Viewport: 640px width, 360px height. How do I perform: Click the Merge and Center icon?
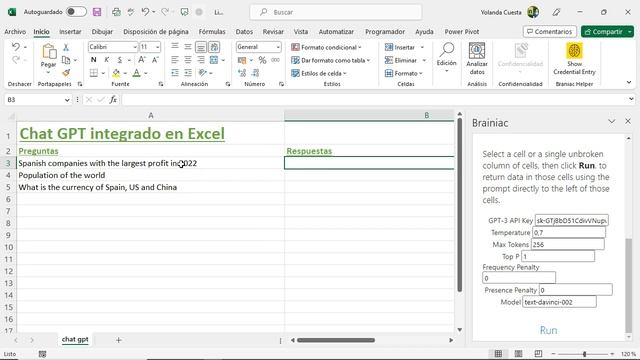click(x=213, y=60)
